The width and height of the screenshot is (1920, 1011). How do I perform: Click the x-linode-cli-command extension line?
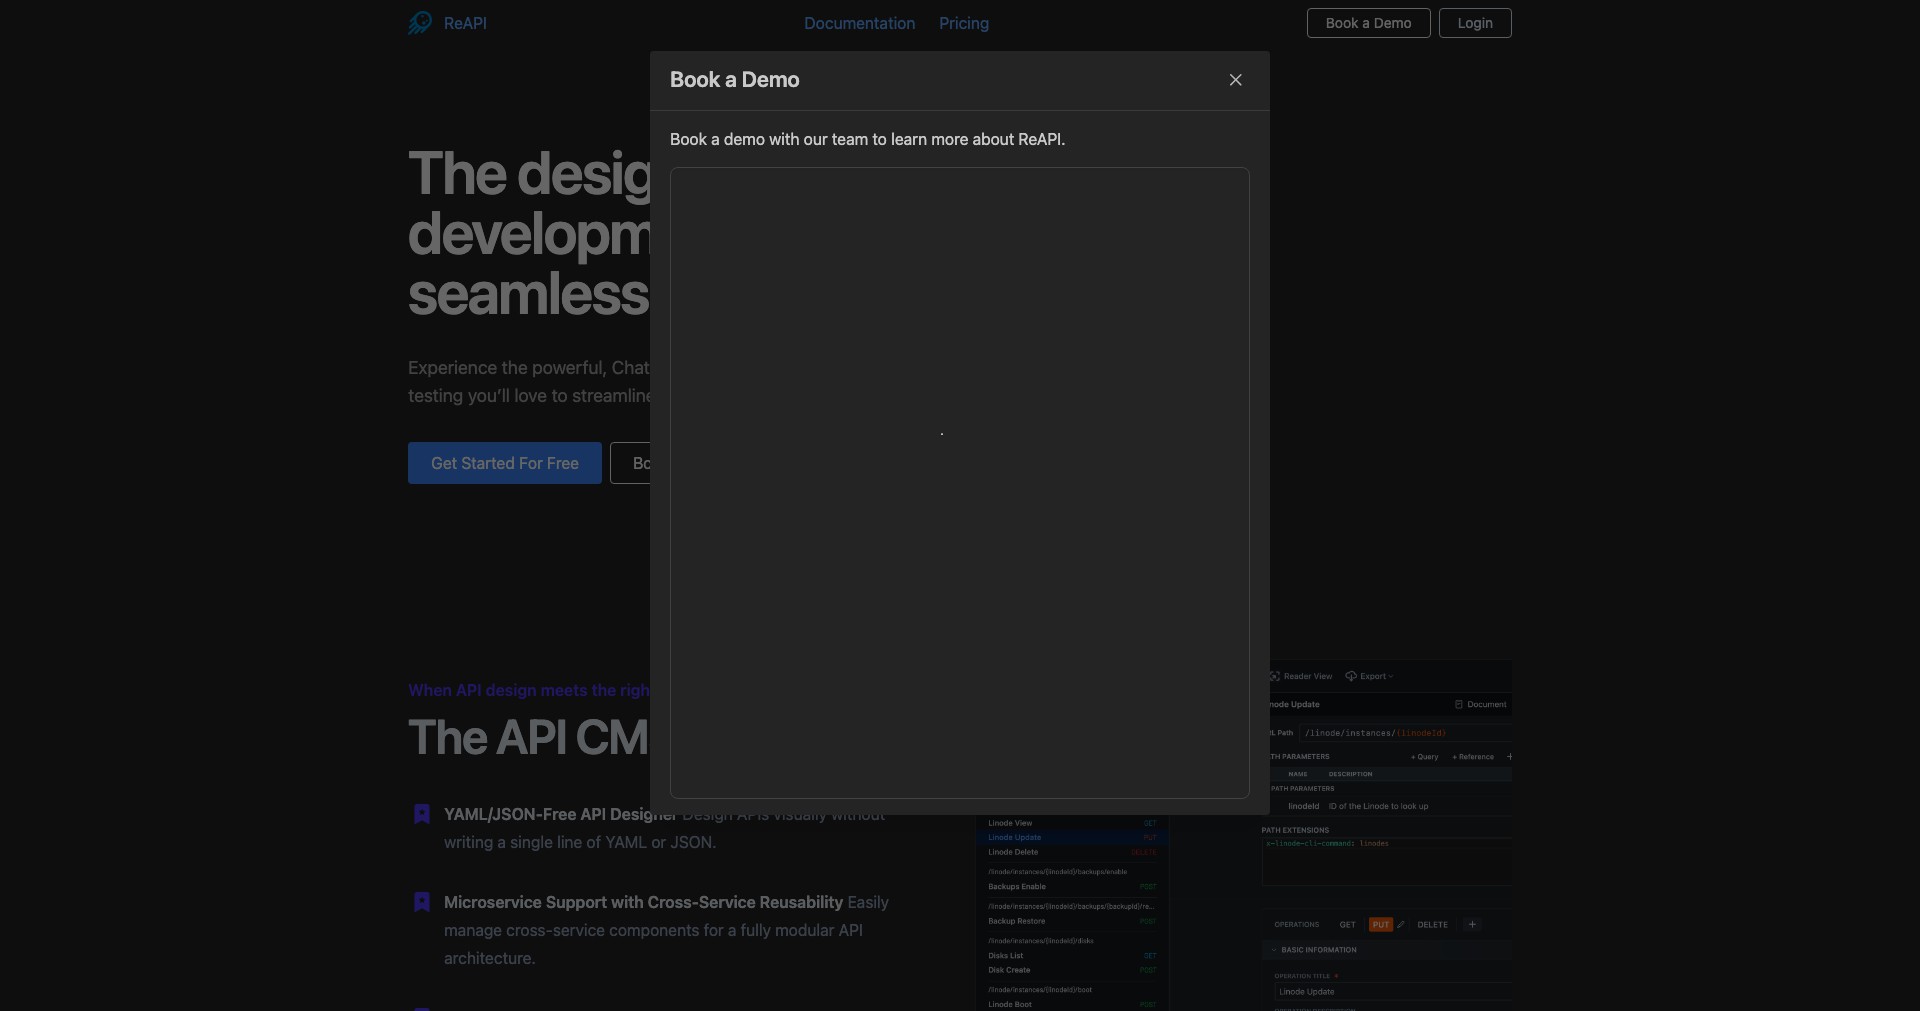1327,844
